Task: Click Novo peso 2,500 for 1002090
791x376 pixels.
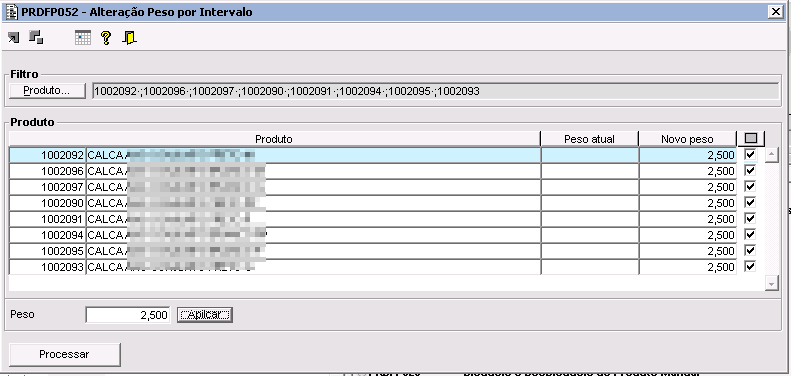Action: (688, 203)
